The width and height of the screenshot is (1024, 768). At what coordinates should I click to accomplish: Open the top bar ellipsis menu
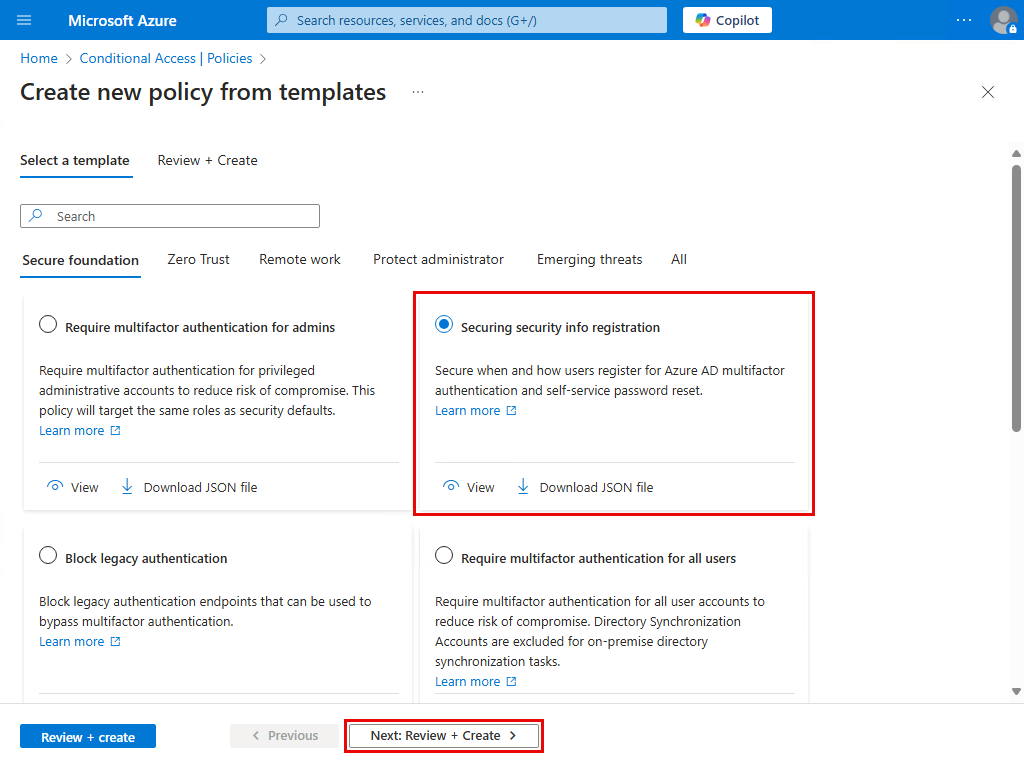[963, 20]
